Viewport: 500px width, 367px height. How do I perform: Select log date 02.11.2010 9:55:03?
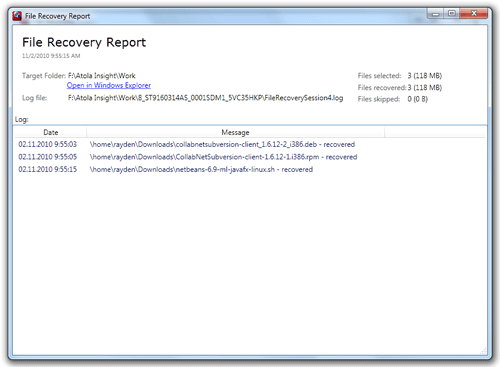[x=47, y=144]
